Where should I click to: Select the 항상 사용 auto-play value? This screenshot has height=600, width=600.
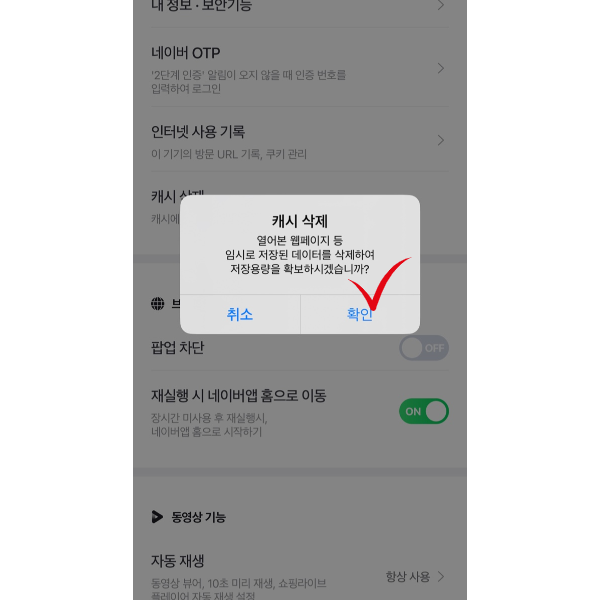[x=408, y=577]
